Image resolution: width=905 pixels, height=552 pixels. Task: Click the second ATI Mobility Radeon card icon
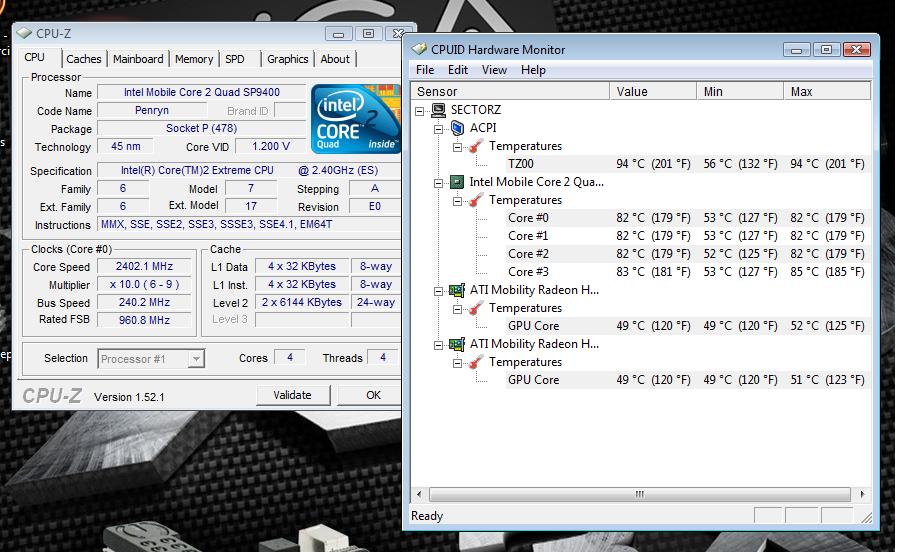click(457, 344)
